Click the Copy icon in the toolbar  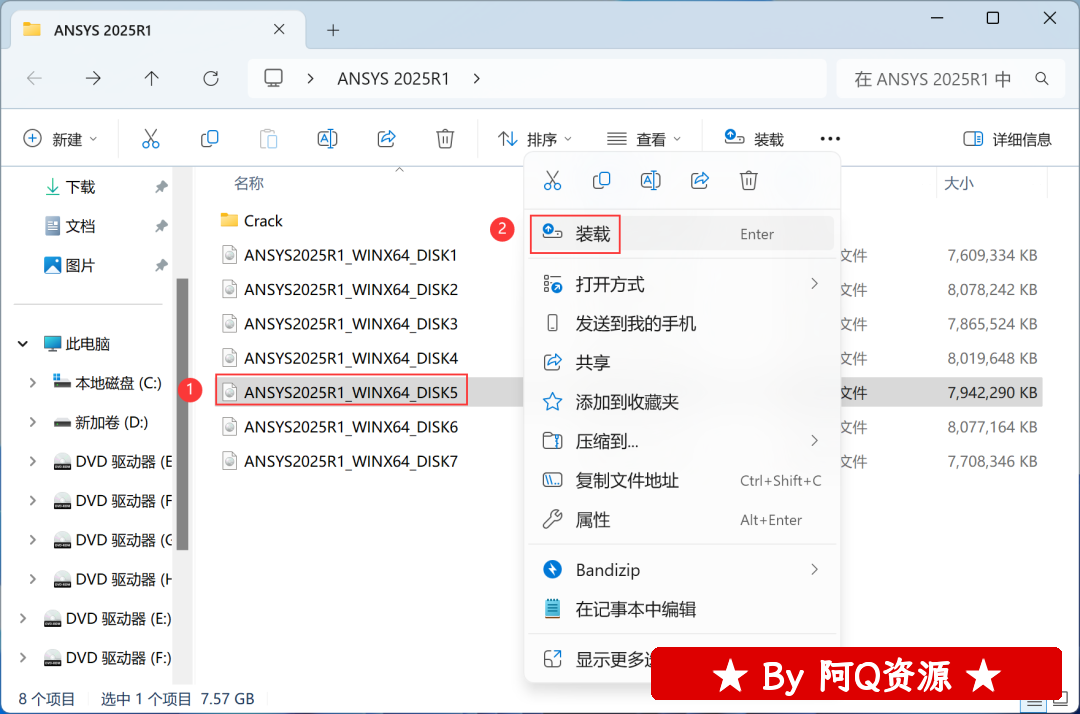209,139
